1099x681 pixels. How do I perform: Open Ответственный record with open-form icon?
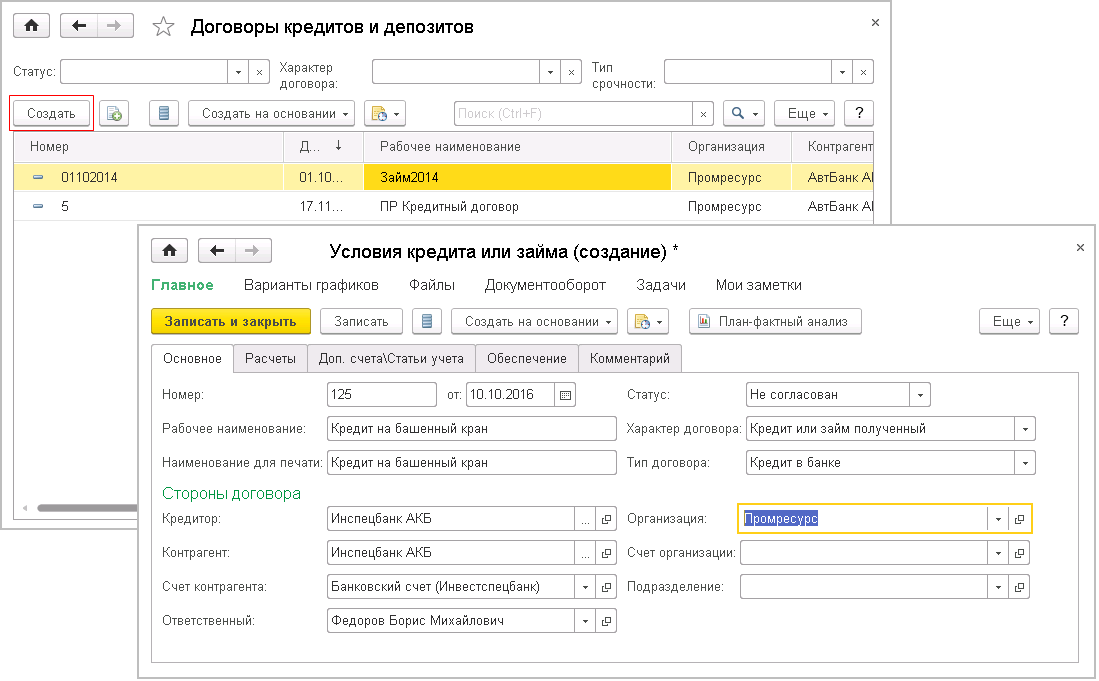coord(606,621)
